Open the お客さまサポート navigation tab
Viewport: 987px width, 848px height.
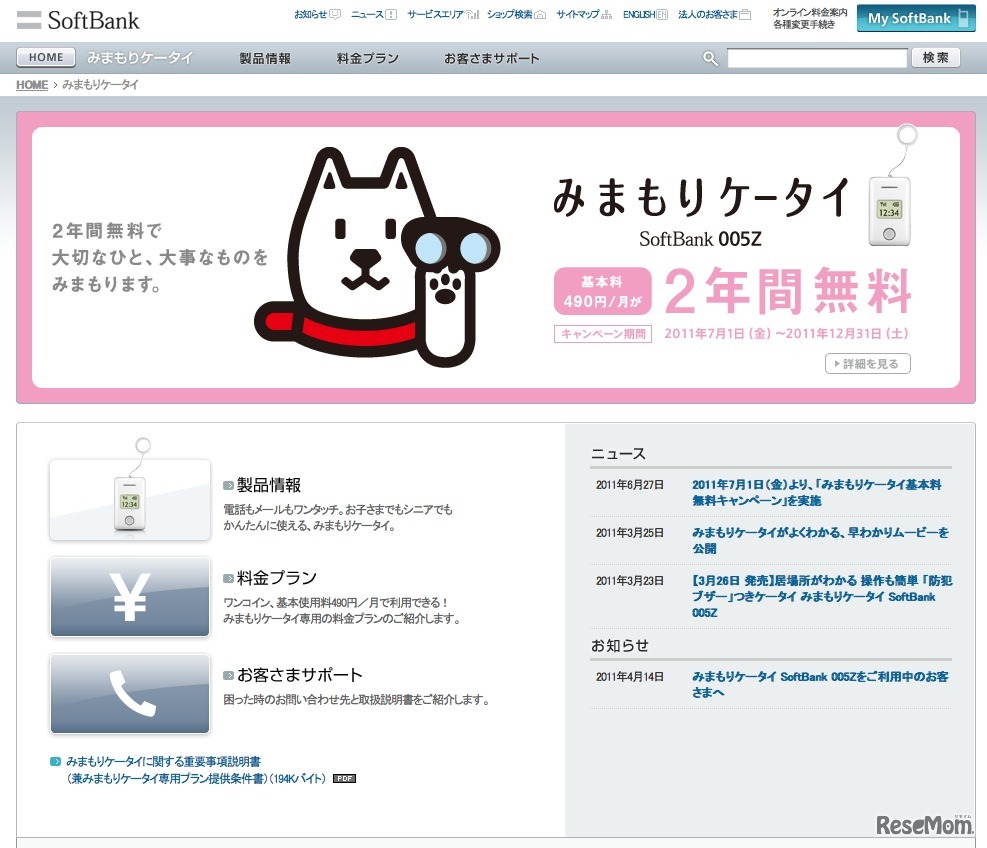pos(492,59)
